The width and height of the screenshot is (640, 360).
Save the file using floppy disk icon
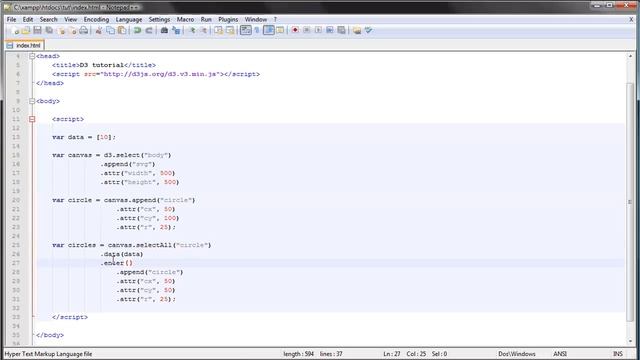coord(38,31)
